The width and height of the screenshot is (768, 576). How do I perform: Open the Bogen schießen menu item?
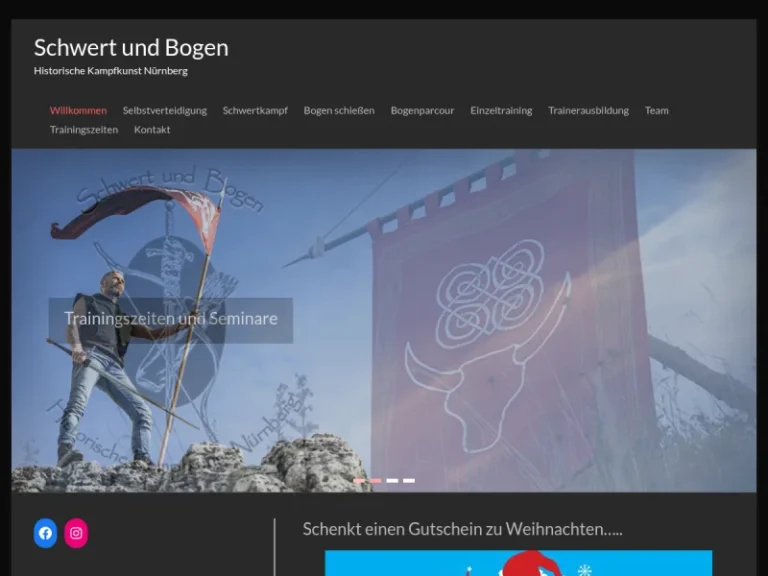(x=339, y=110)
